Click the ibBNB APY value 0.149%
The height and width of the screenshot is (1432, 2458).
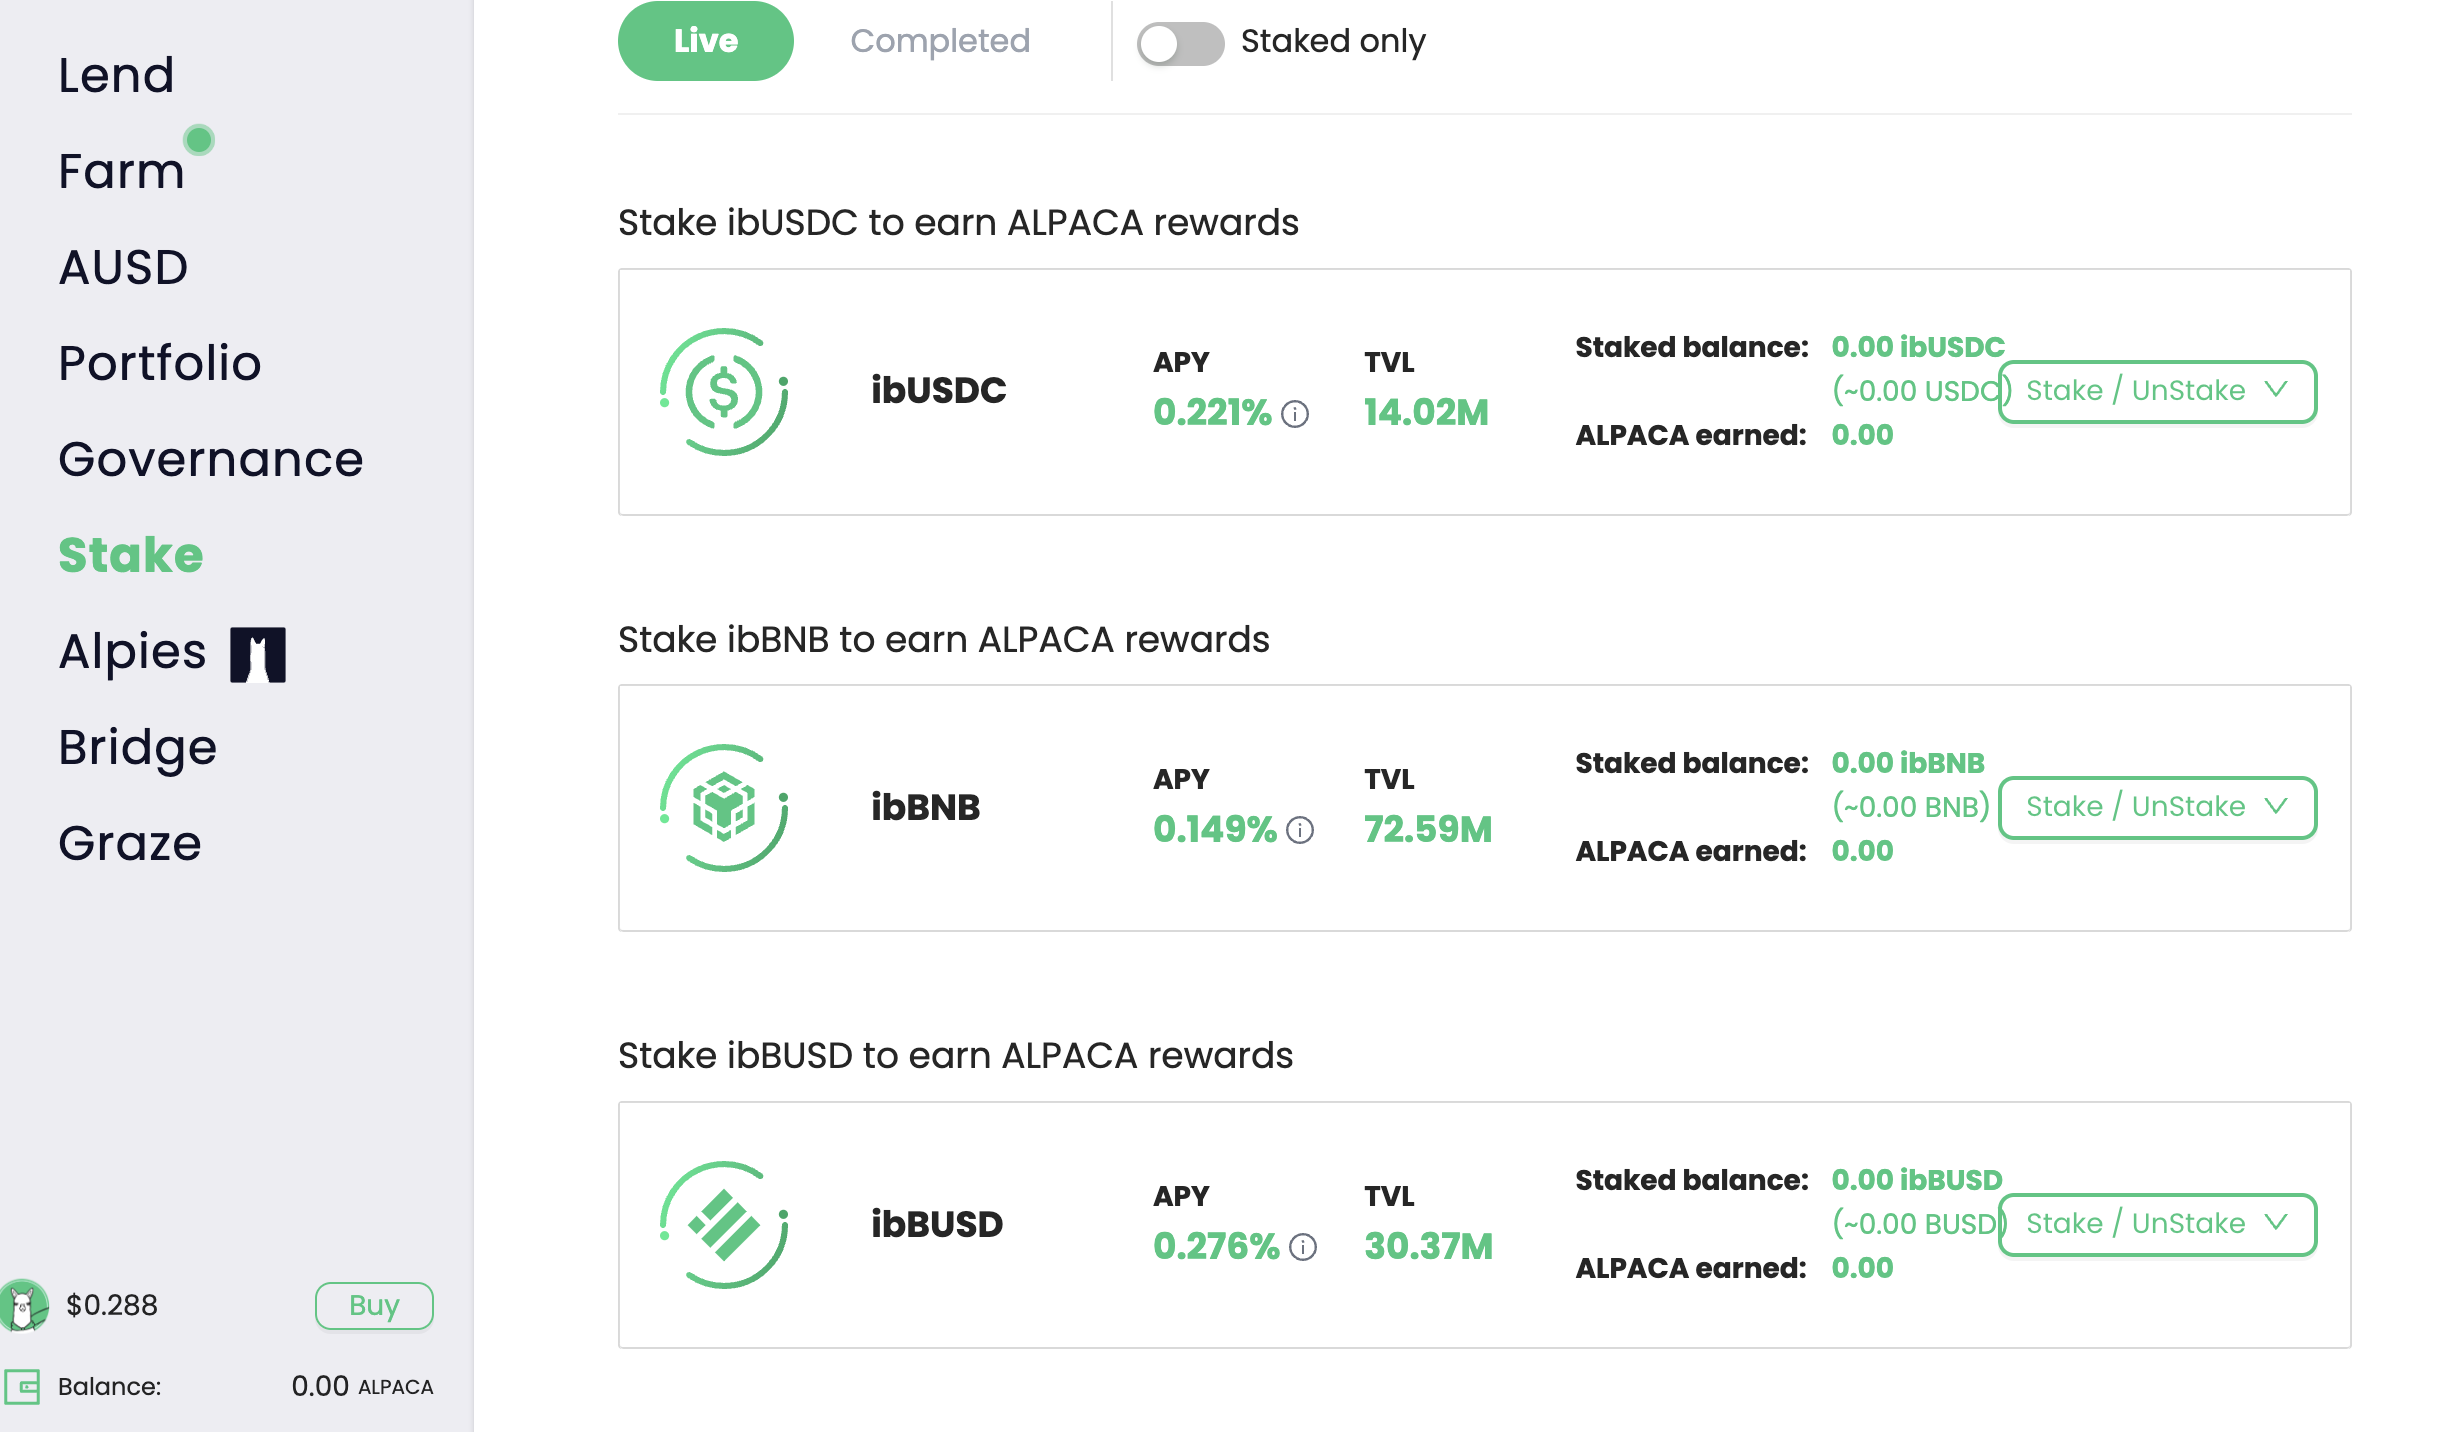(x=1215, y=830)
